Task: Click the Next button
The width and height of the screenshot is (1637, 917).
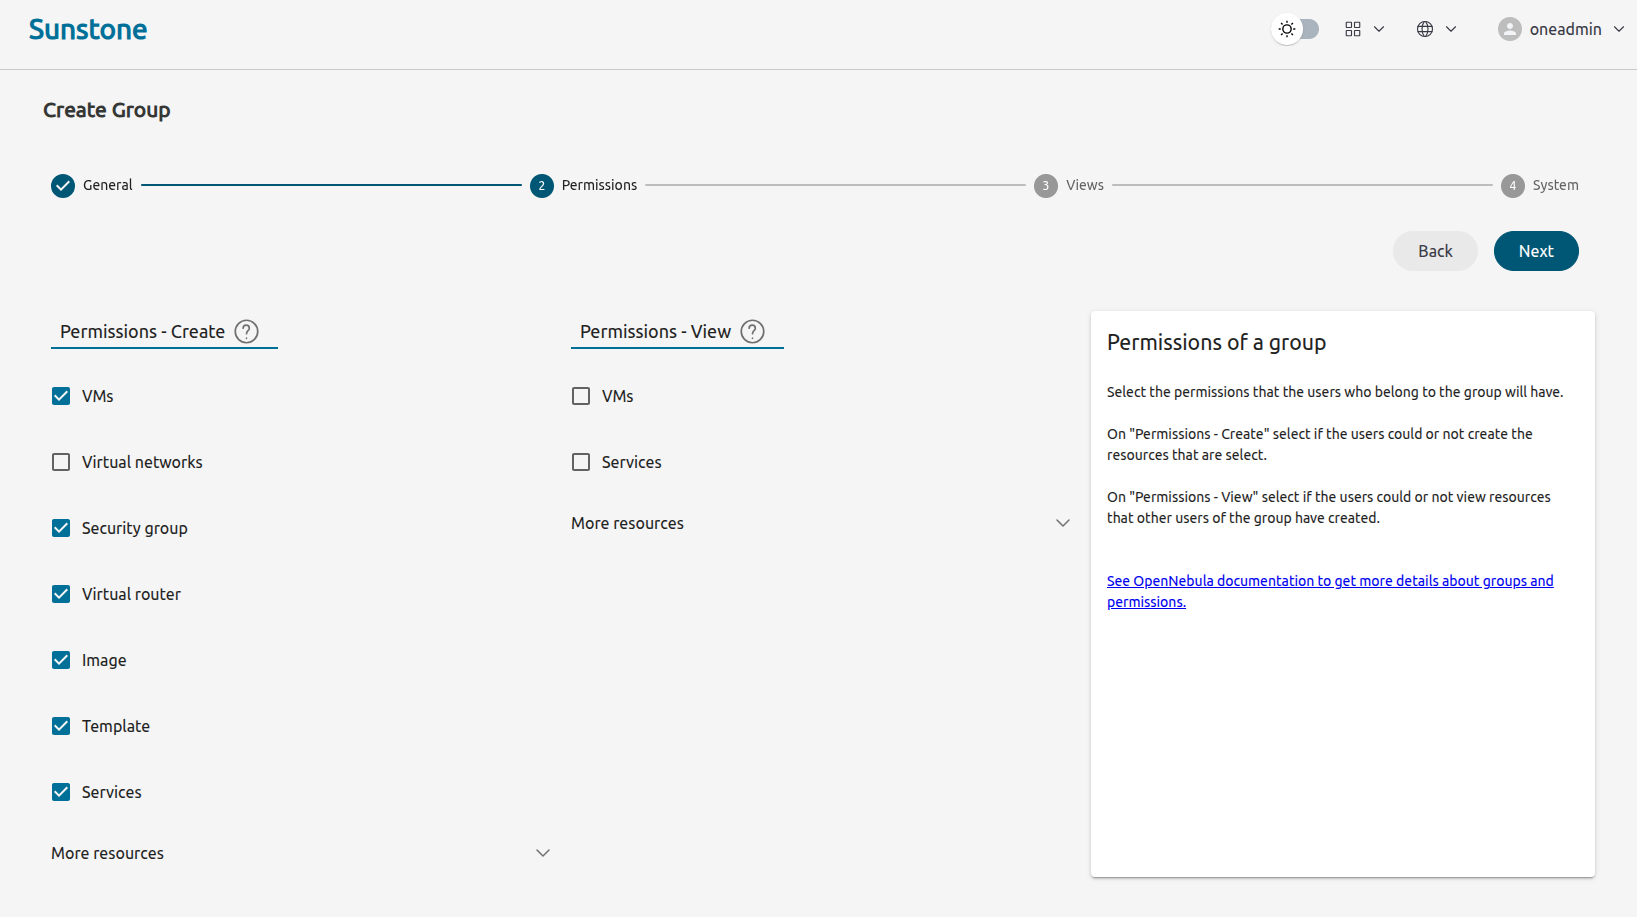Action: coord(1536,251)
